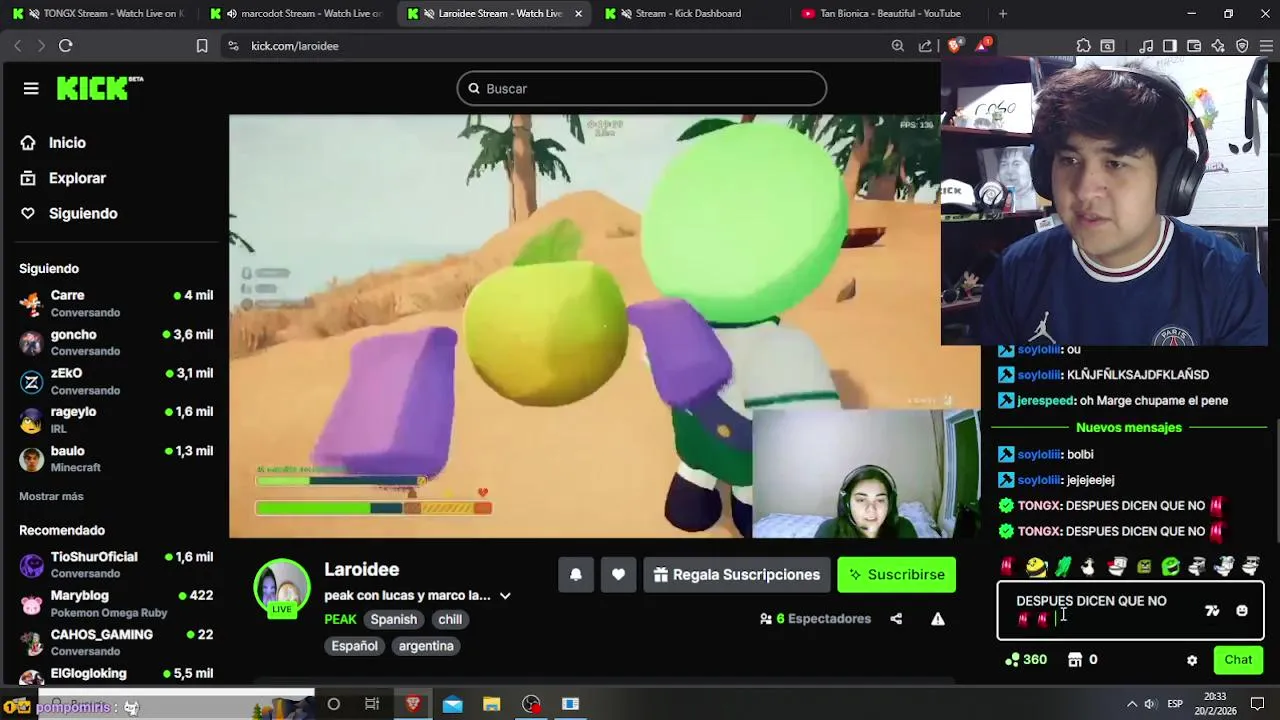The height and width of the screenshot is (720, 1280).
Task: Open chat settings gear
Action: [x=1192, y=660]
